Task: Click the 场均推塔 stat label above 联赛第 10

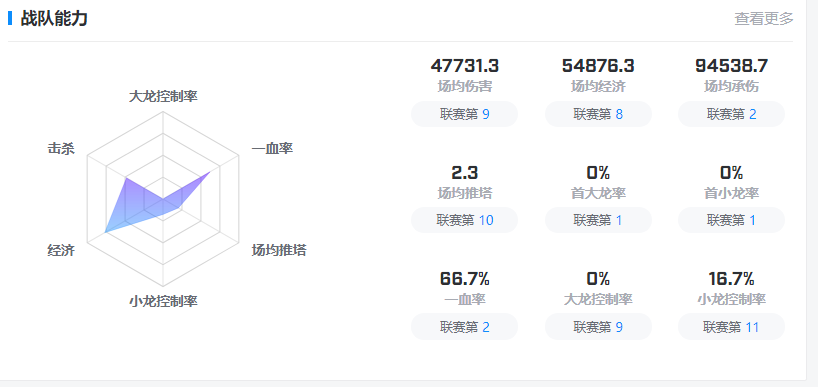Action: pyautogui.click(x=464, y=193)
